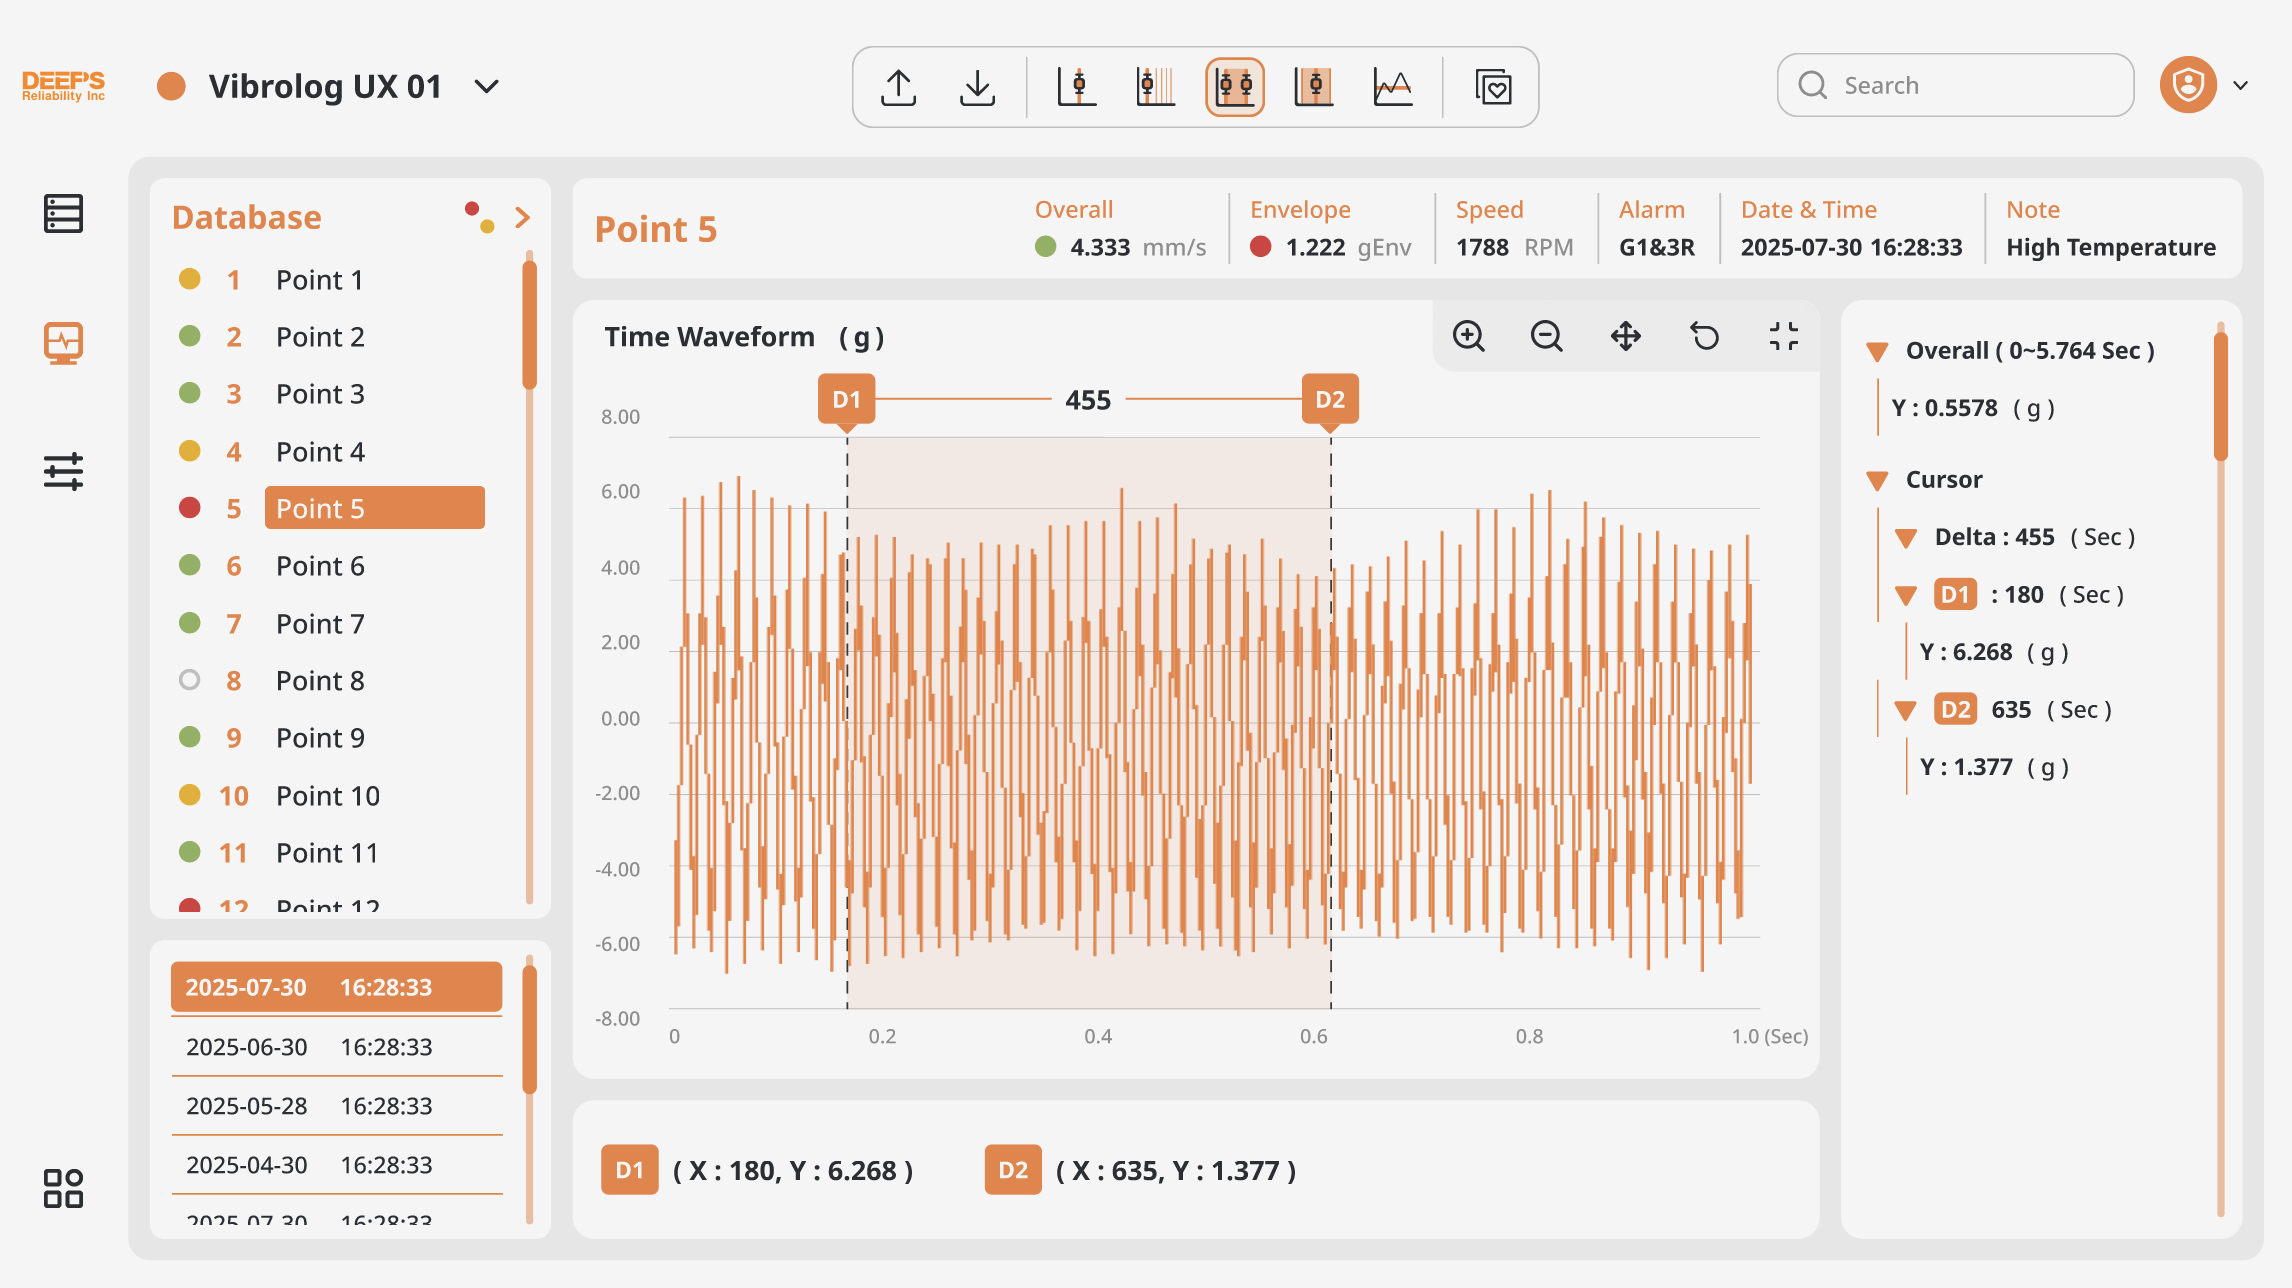The image size is (2292, 1288).
Task: Click the user shield avatar
Action: (x=2188, y=85)
